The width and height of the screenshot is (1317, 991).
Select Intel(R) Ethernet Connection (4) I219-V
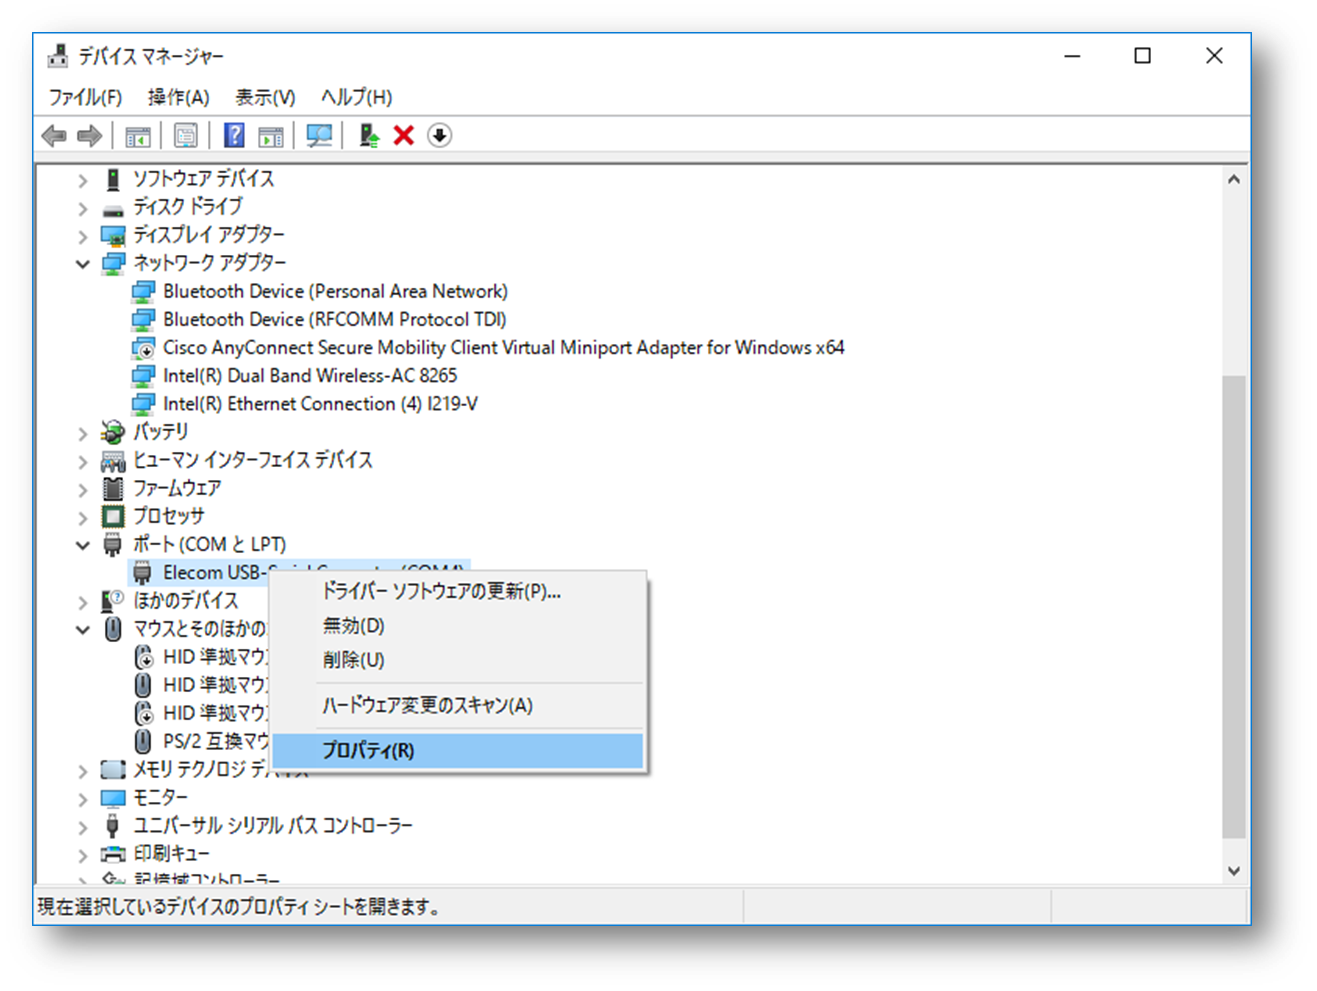click(x=320, y=403)
